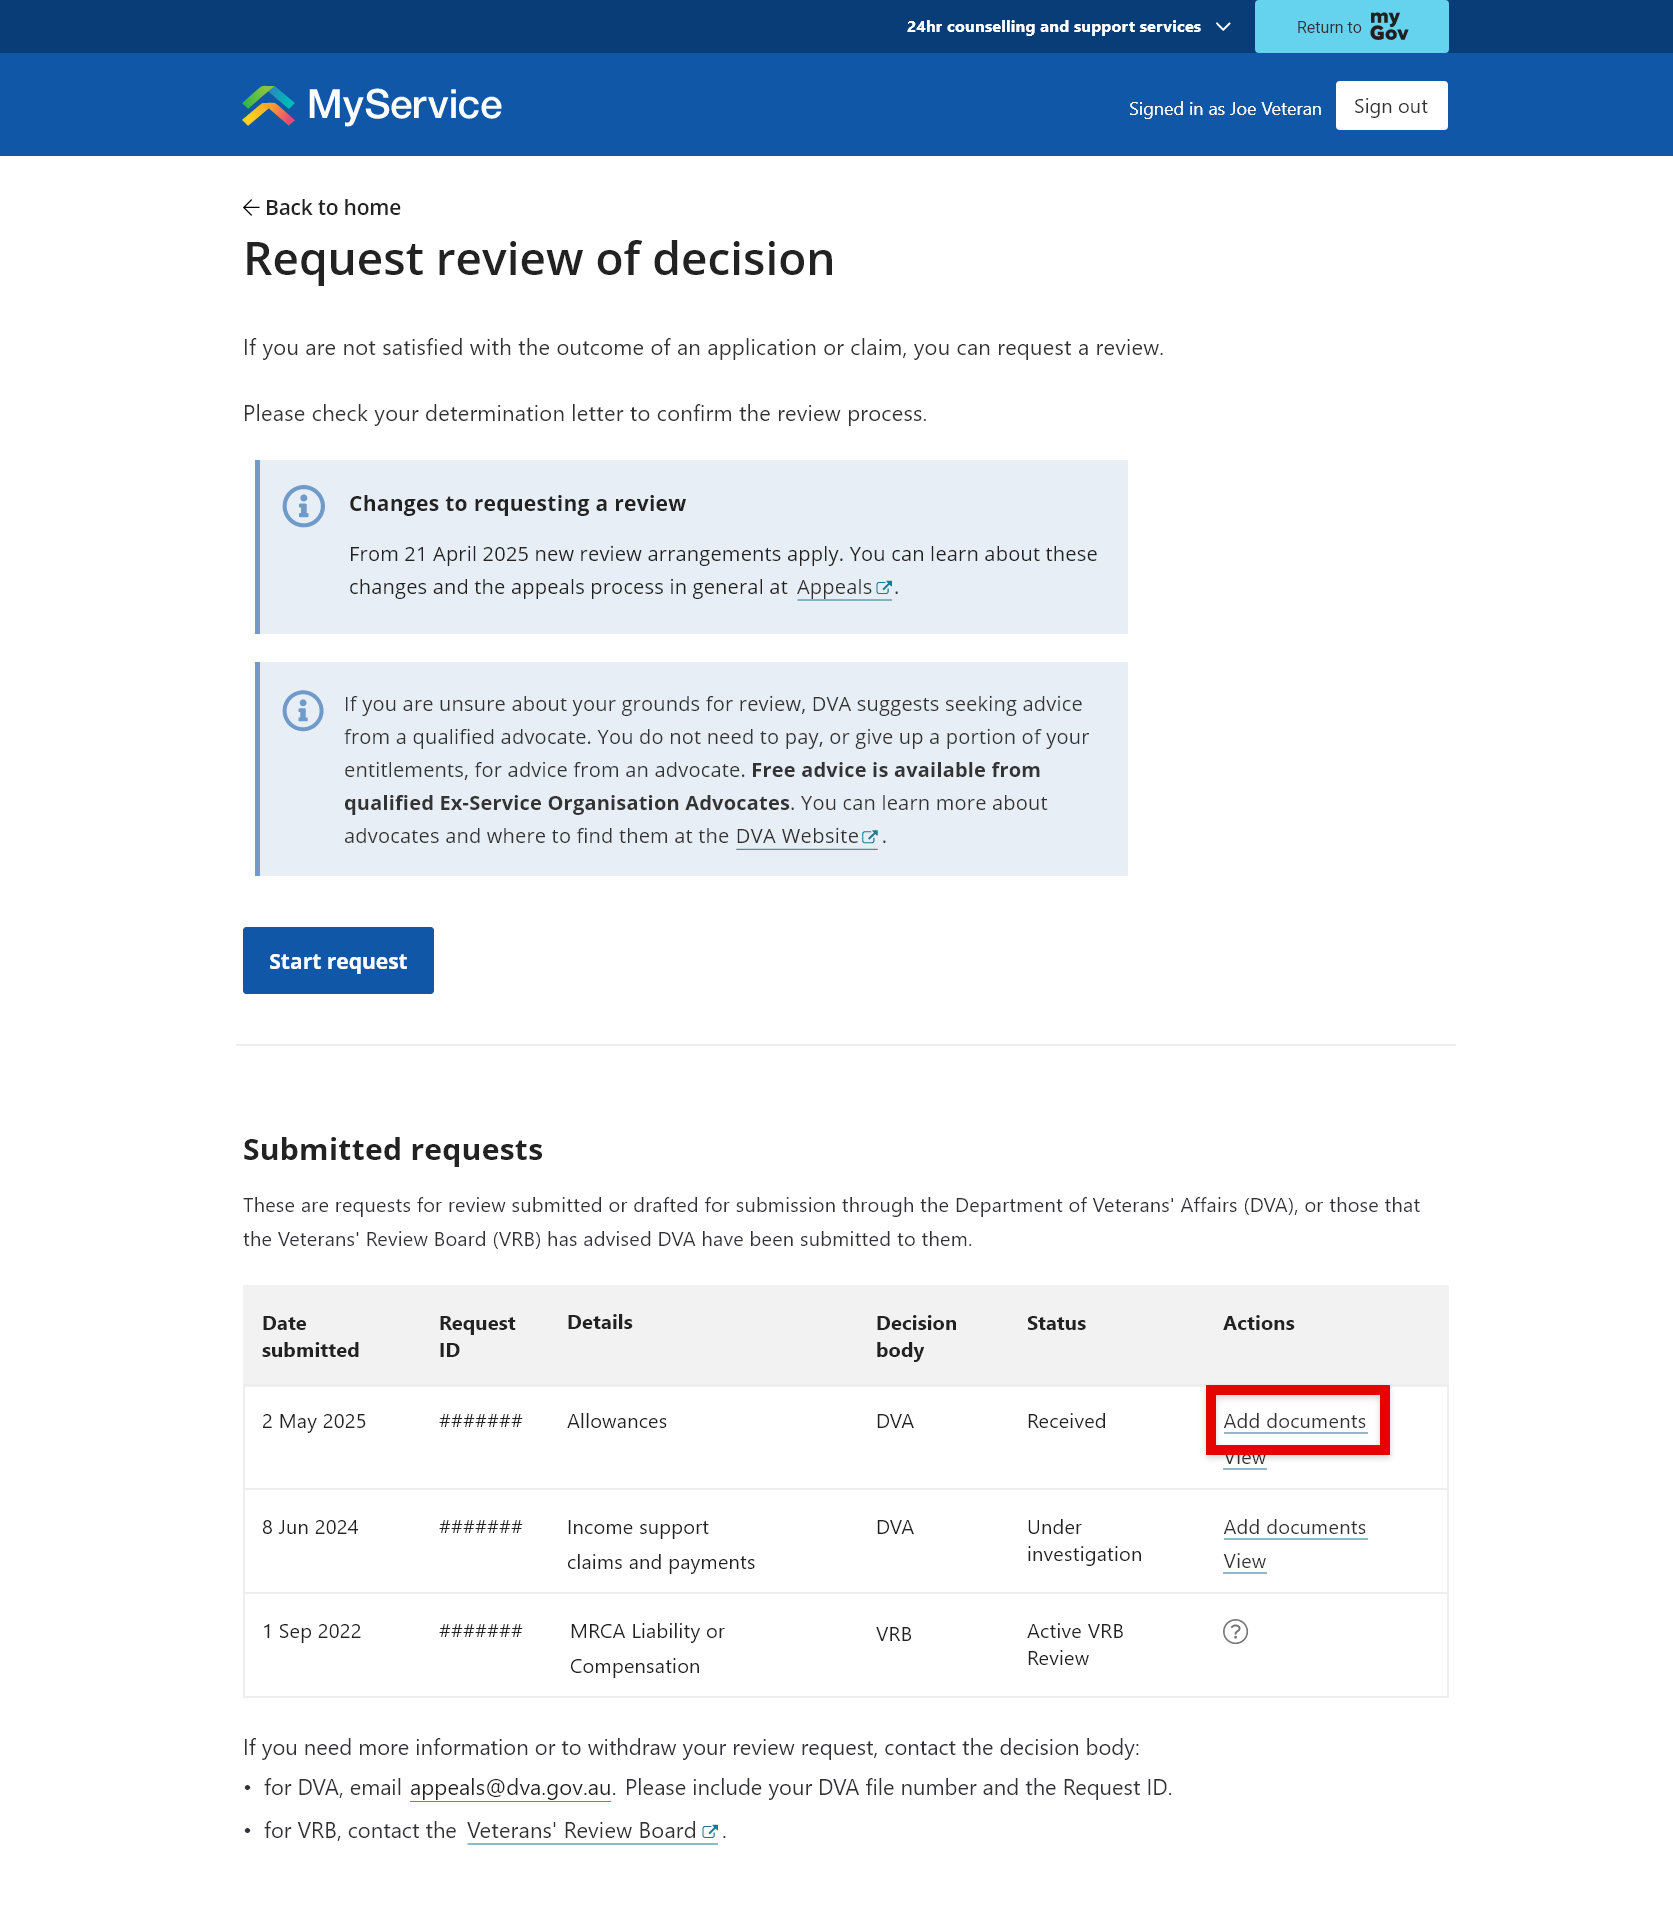Follow the Veterans' Review Board link

click(580, 1830)
